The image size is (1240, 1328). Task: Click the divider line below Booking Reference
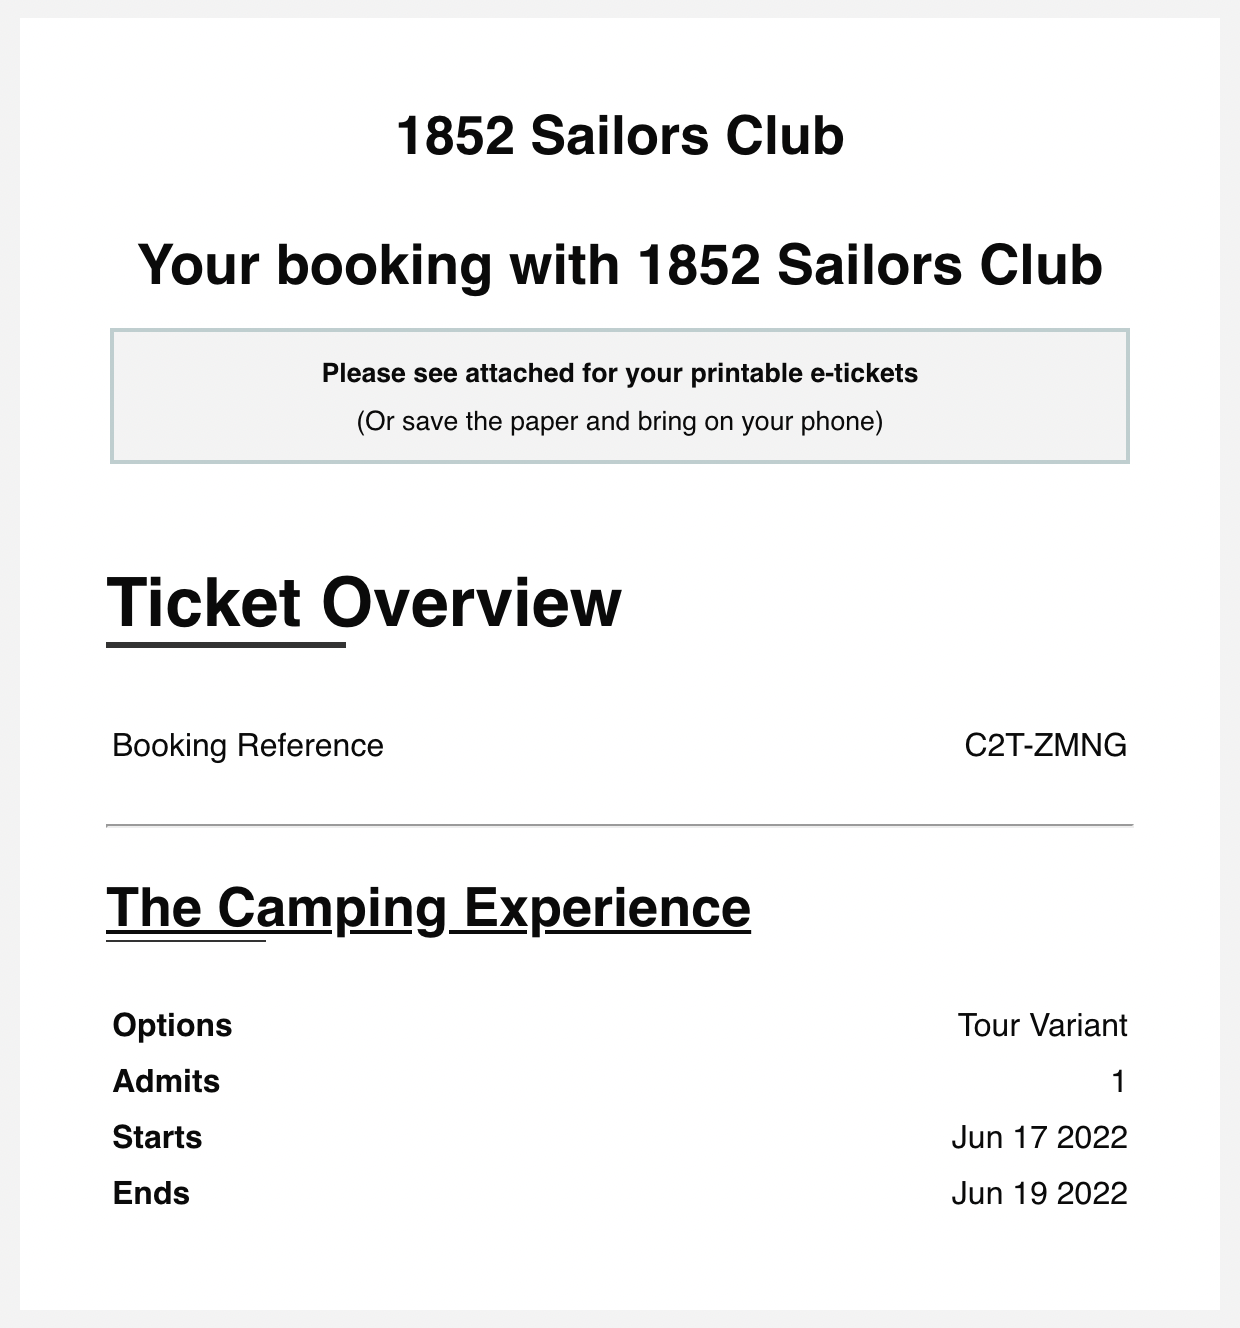tap(620, 826)
